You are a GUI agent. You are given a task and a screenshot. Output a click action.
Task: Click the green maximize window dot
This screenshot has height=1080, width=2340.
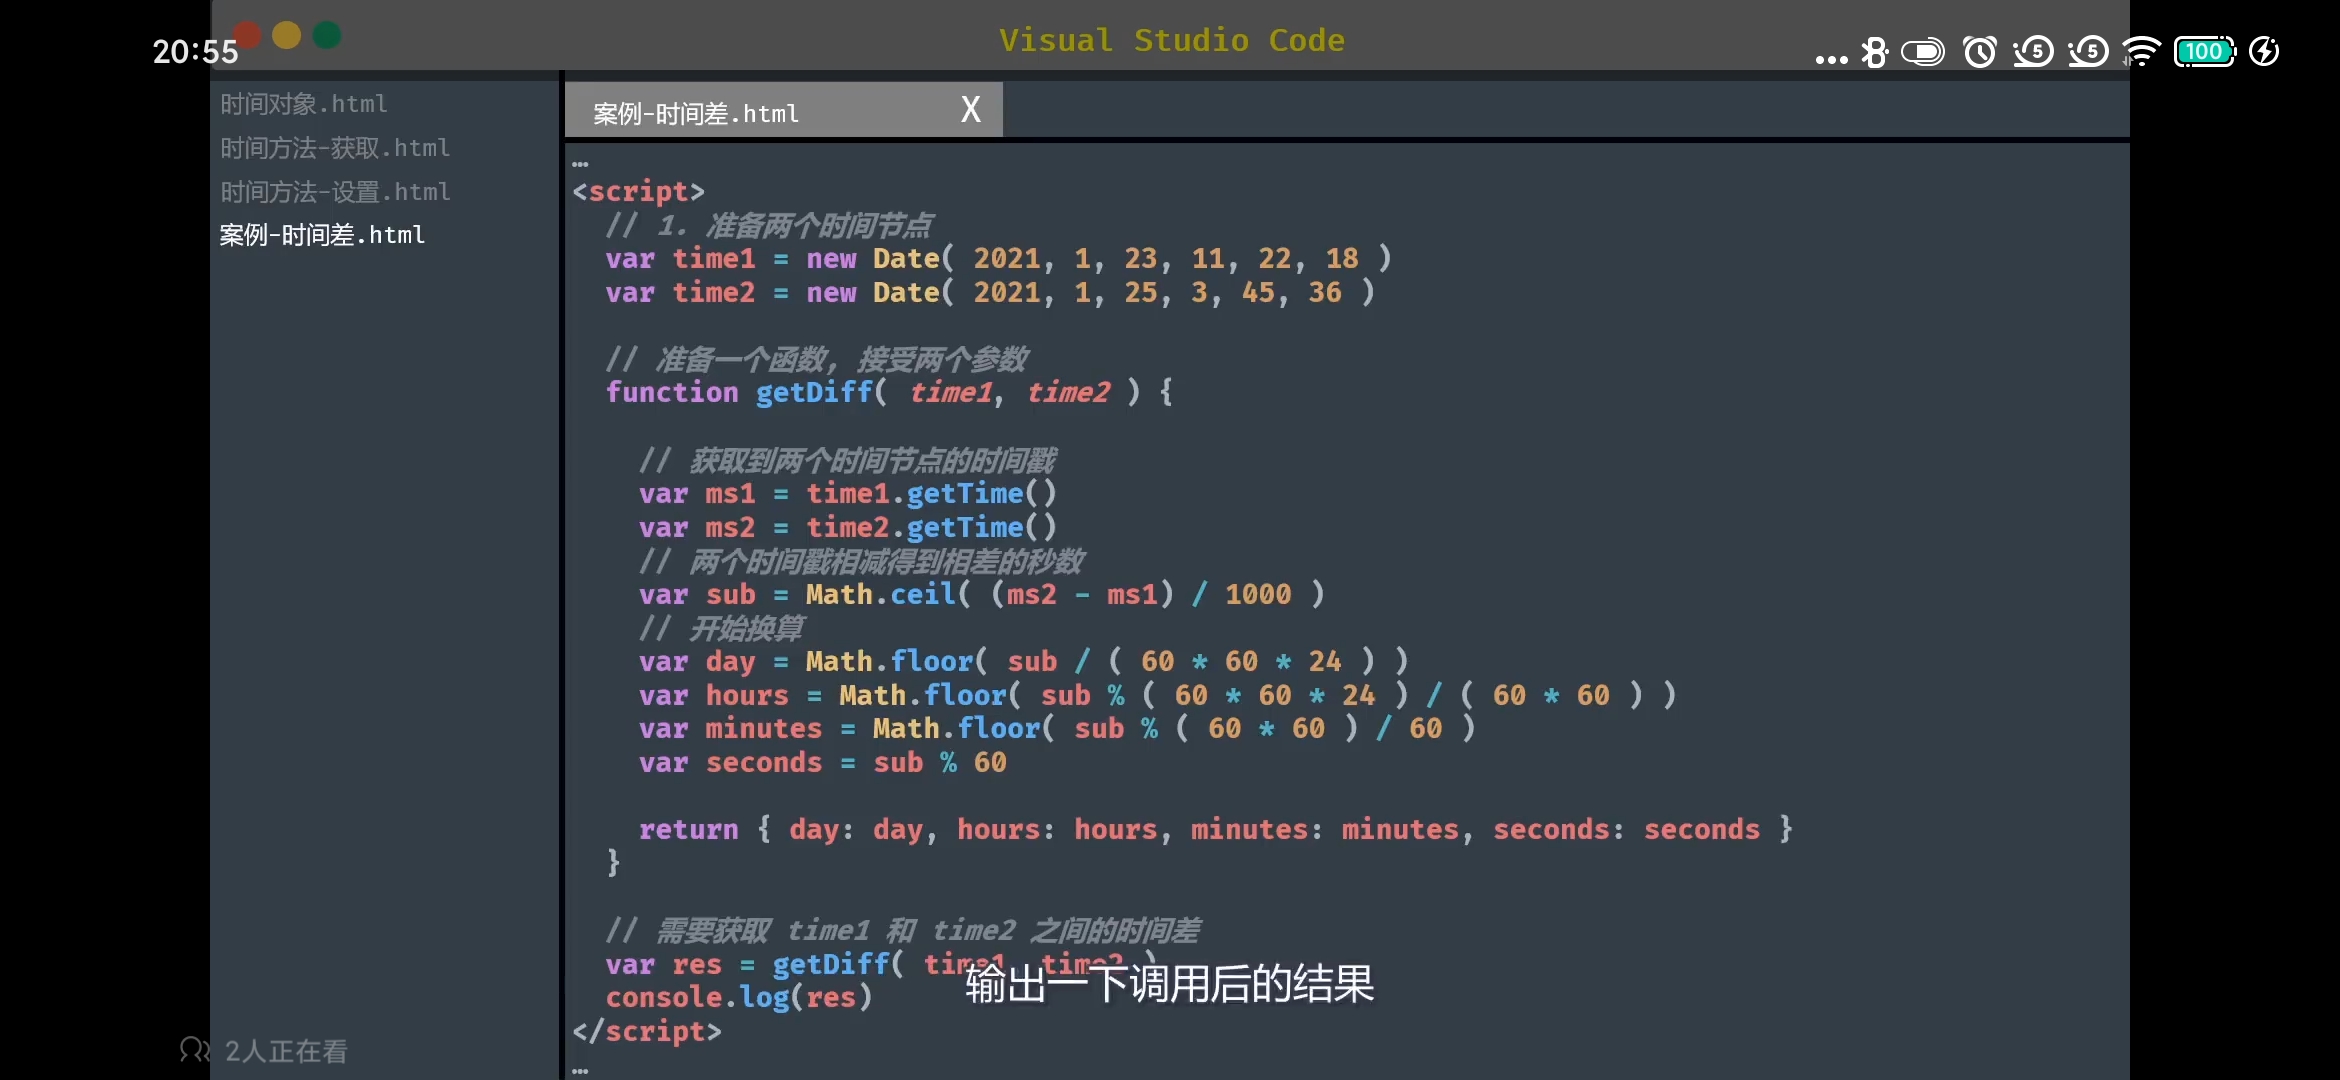[x=327, y=36]
